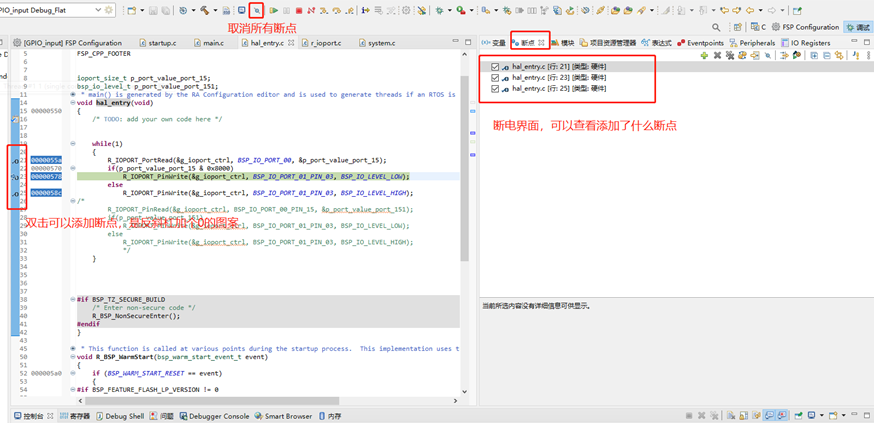Click the bug Debug launch icon
874x423 pixels.
click(x=439, y=10)
